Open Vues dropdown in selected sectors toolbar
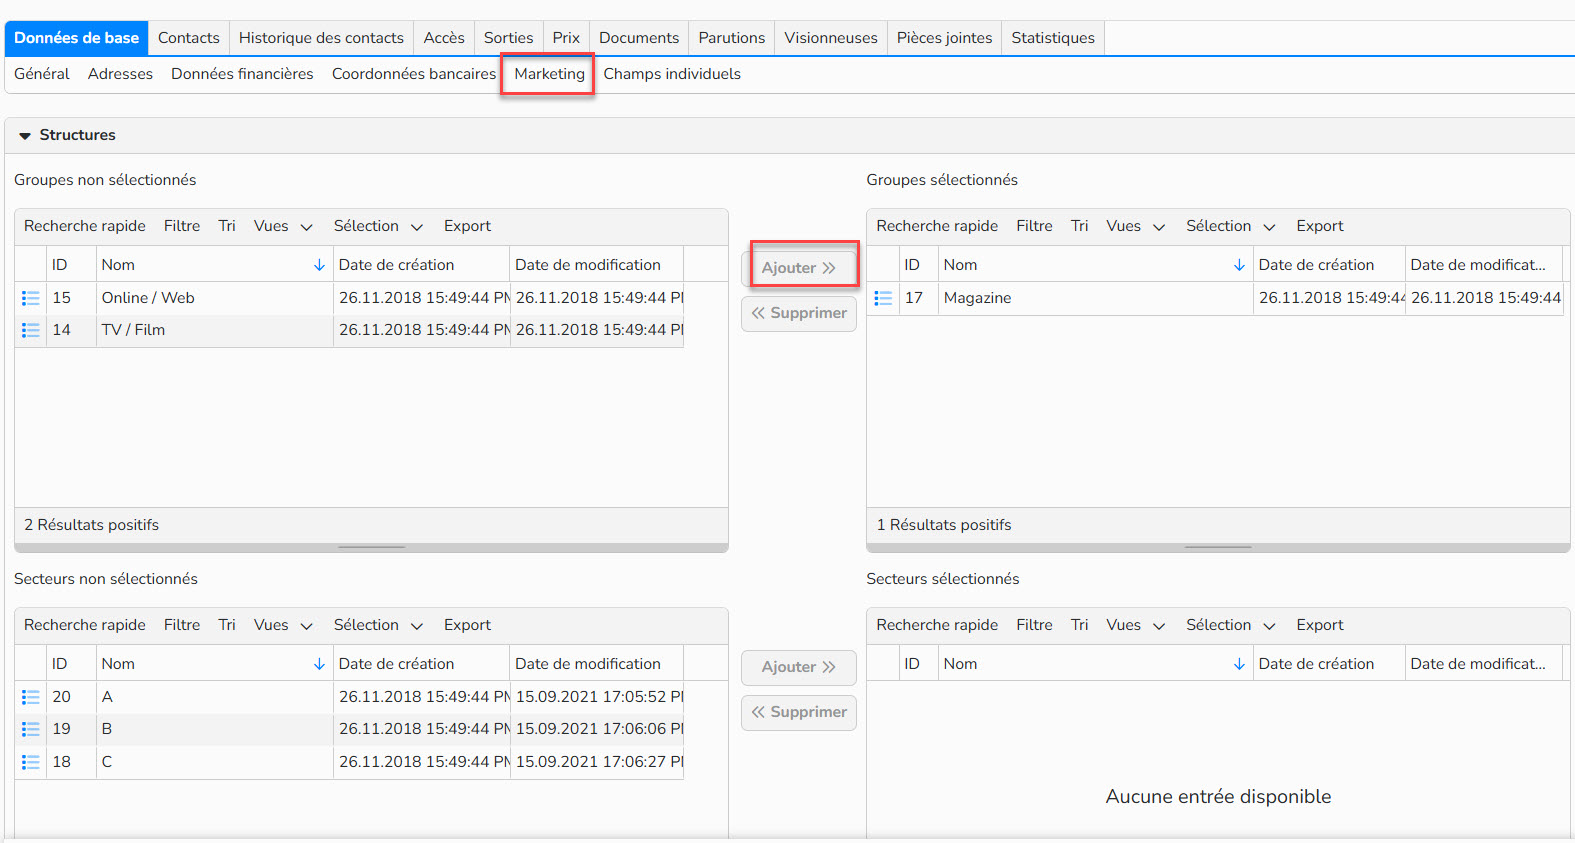The height and width of the screenshot is (843, 1575). 1135,625
